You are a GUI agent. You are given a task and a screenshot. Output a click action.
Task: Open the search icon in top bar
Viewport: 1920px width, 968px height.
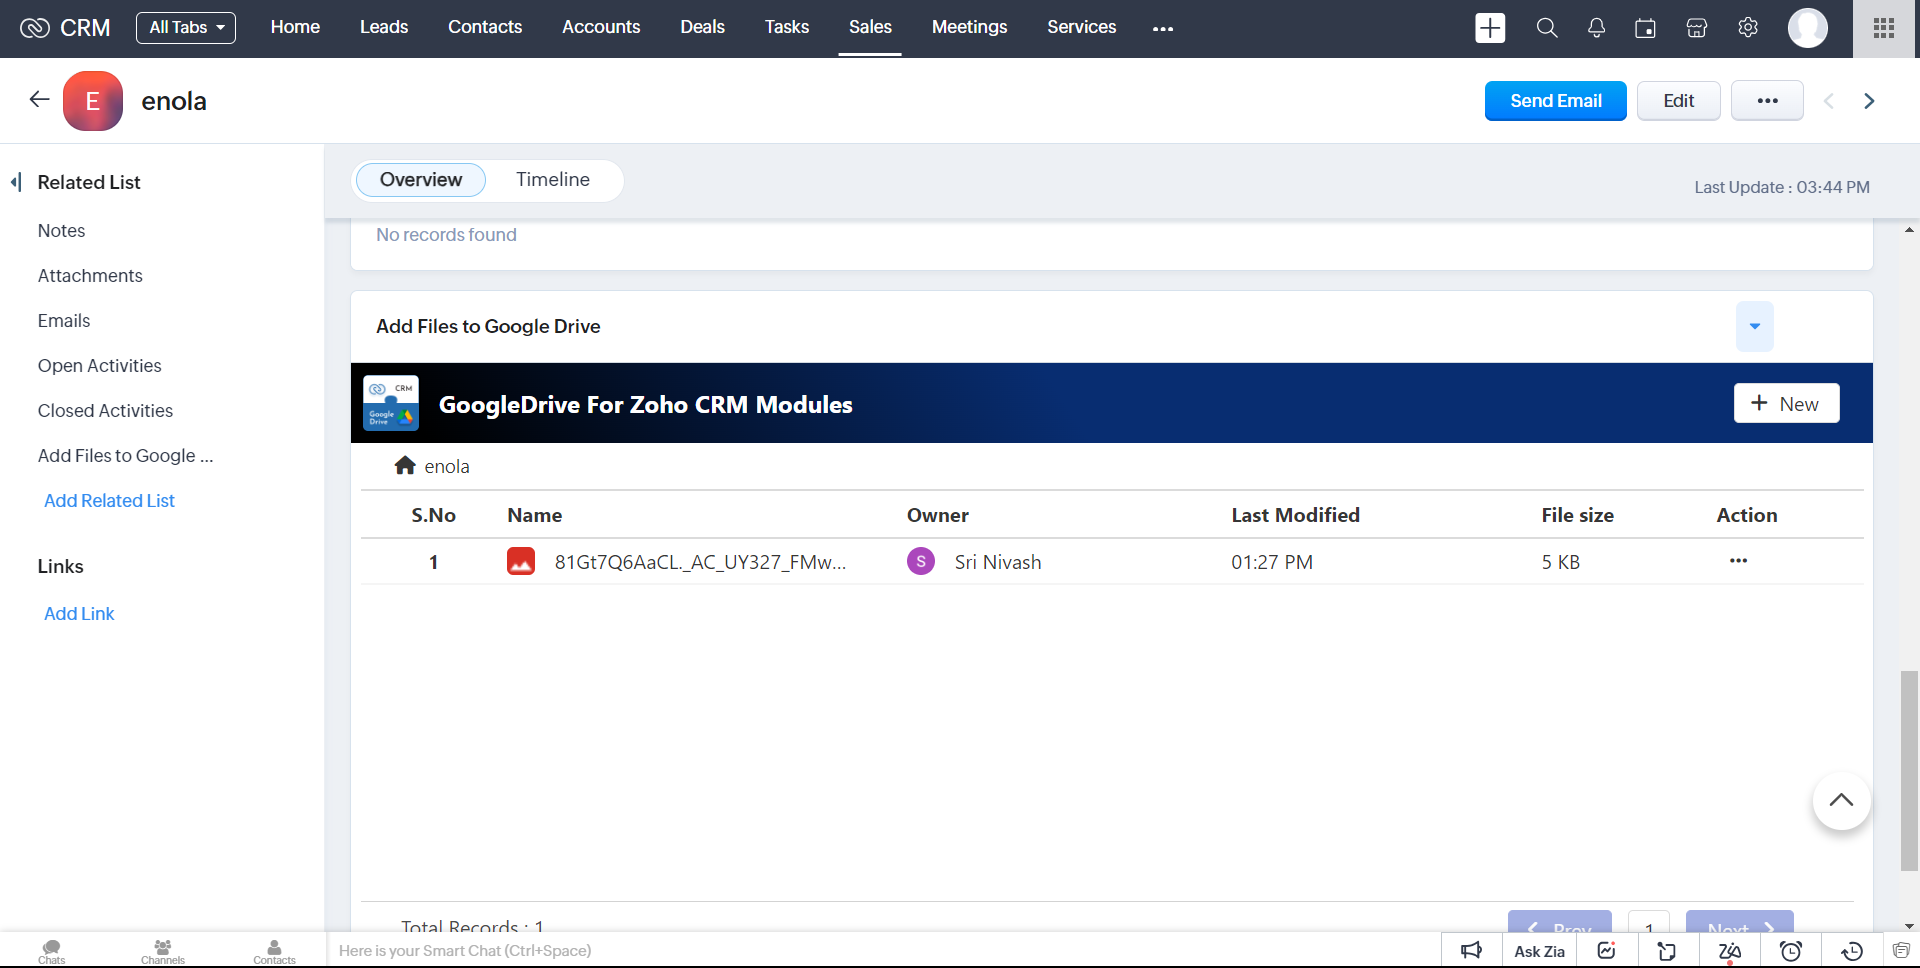(1547, 28)
